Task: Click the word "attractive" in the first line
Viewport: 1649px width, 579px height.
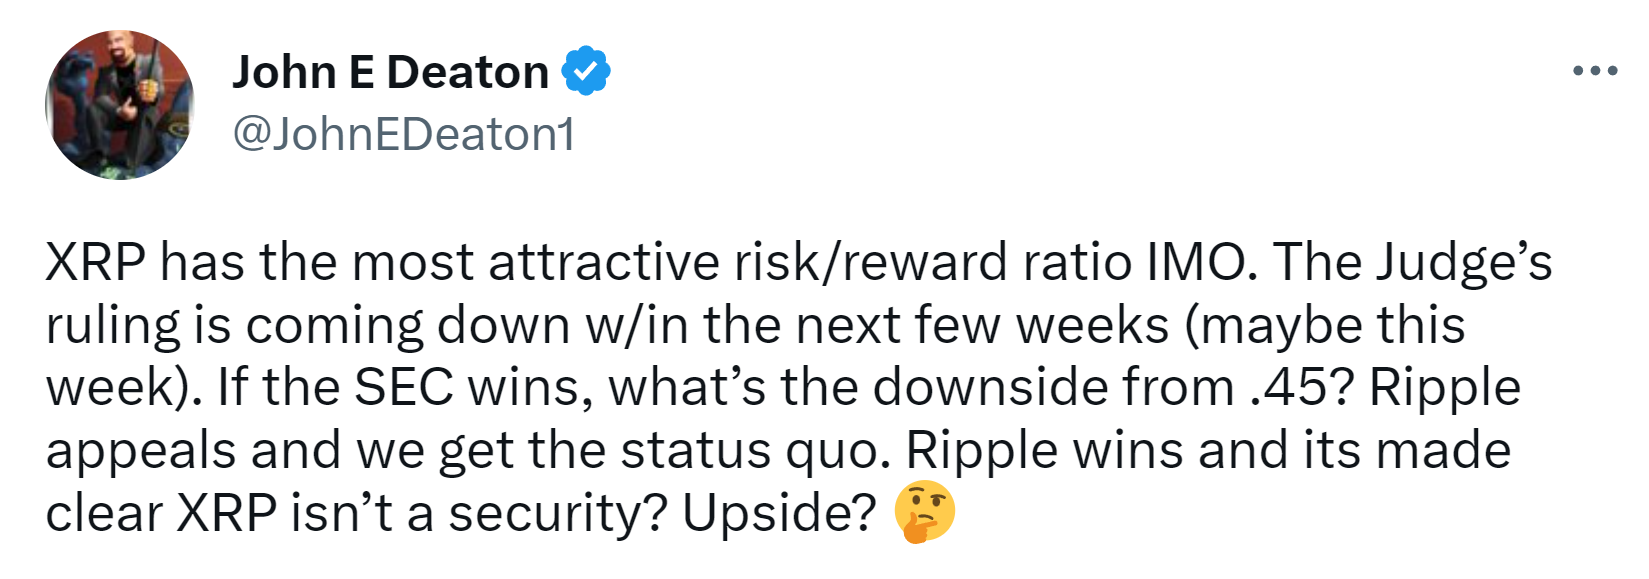Action: pos(604,262)
